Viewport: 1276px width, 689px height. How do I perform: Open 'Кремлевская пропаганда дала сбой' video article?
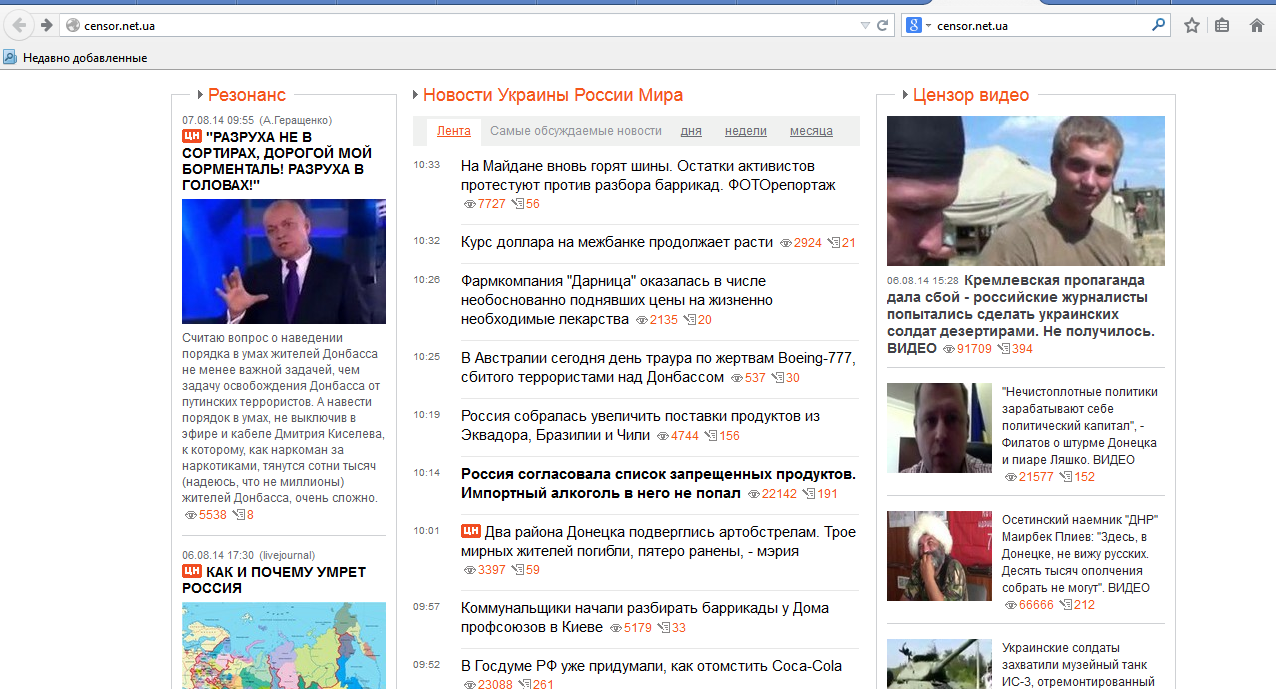tap(1021, 314)
